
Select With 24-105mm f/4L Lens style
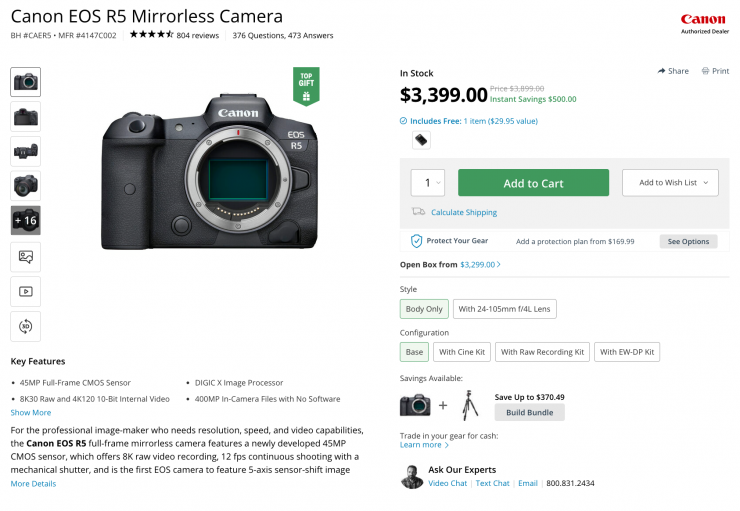click(x=505, y=309)
